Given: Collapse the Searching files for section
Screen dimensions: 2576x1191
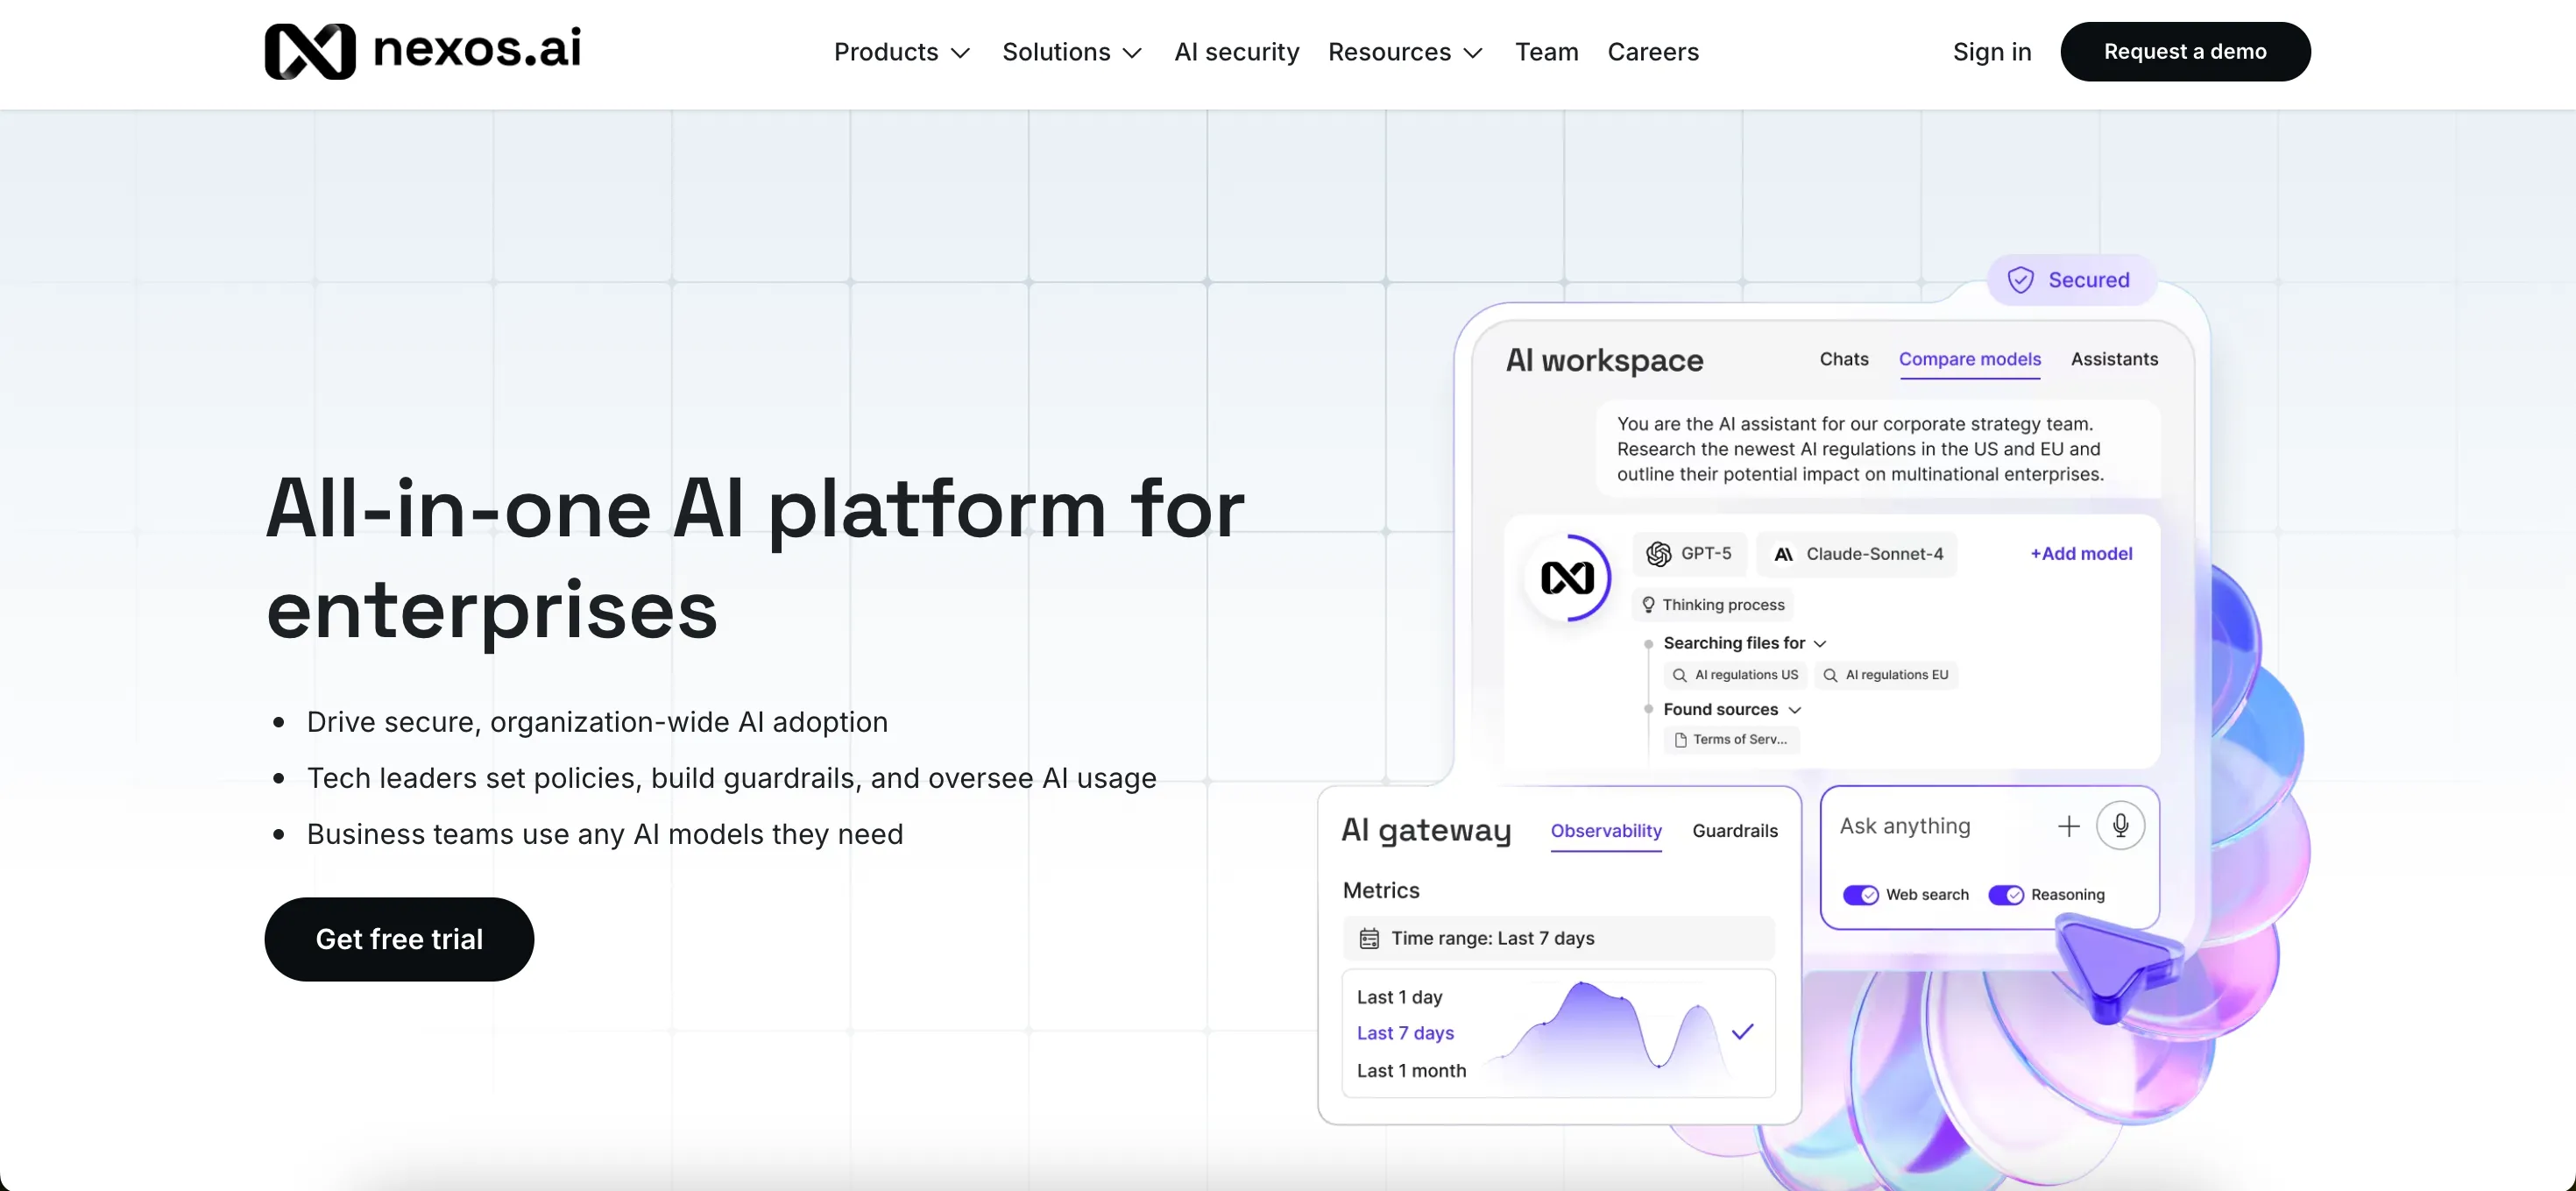Looking at the screenshot, I should click(1819, 643).
